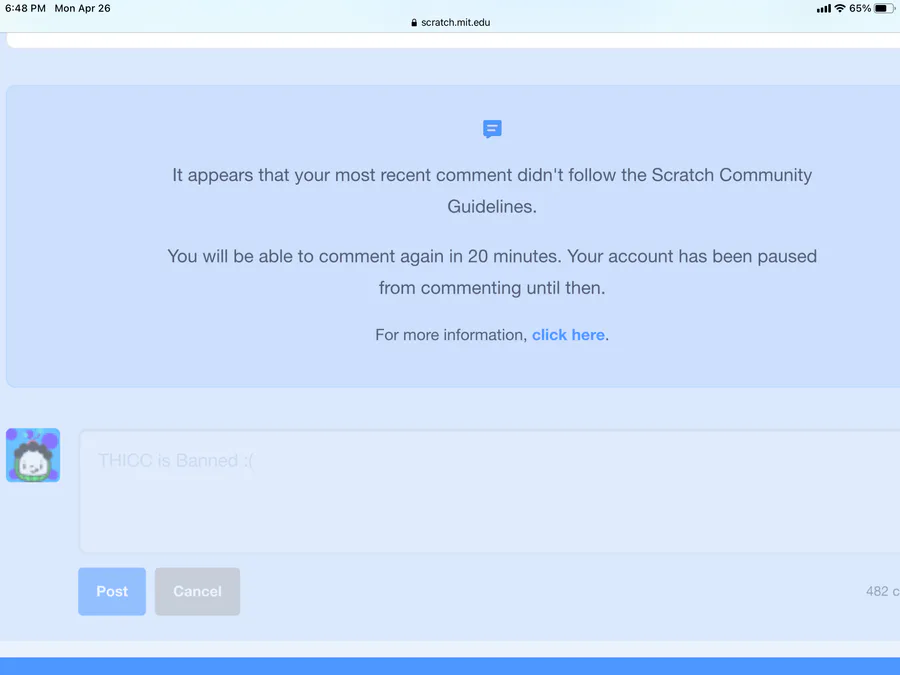Tap the cellular signal bars icon
The image size is (900, 675).
tap(824, 8)
